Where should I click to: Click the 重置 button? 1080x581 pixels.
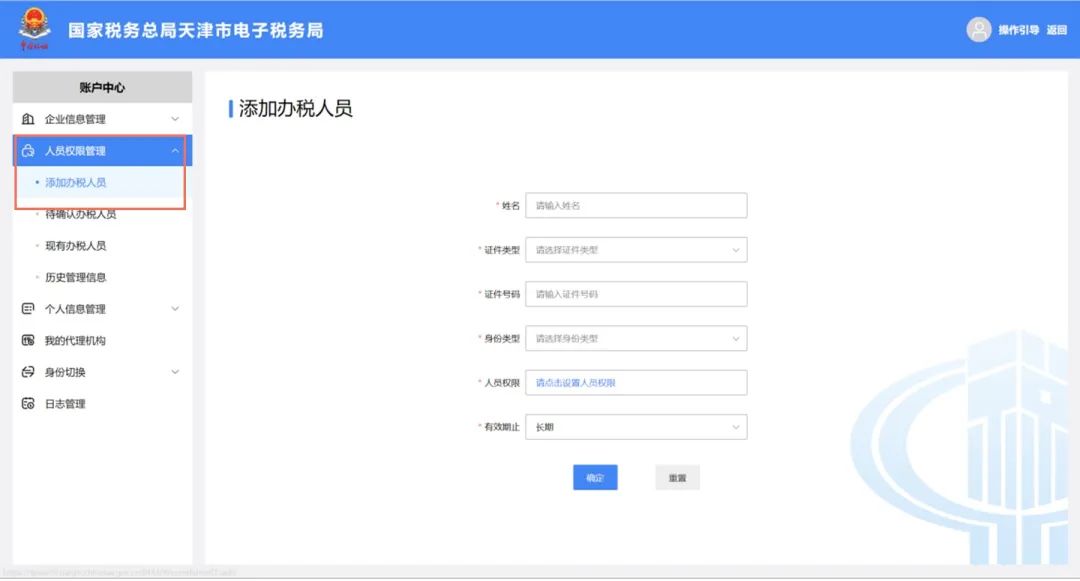(x=677, y=478)
